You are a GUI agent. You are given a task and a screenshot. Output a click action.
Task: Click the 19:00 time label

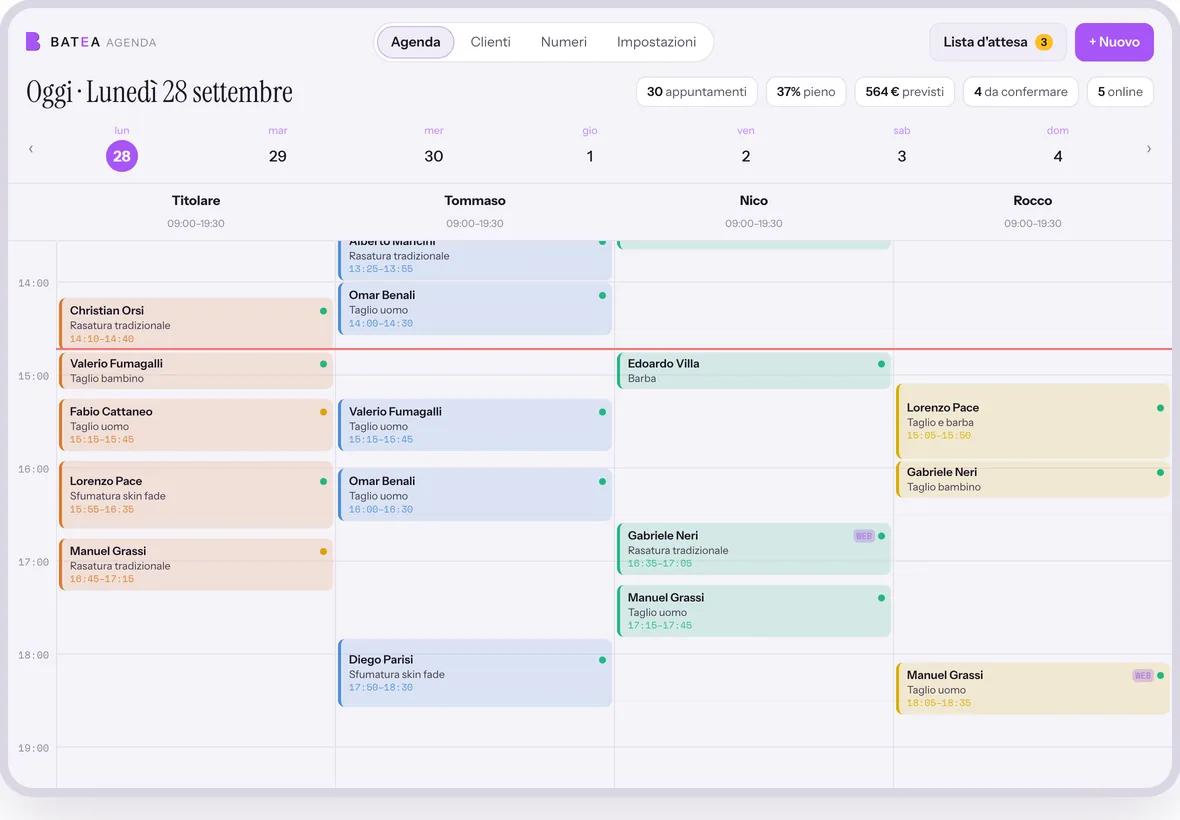[33, 749]
